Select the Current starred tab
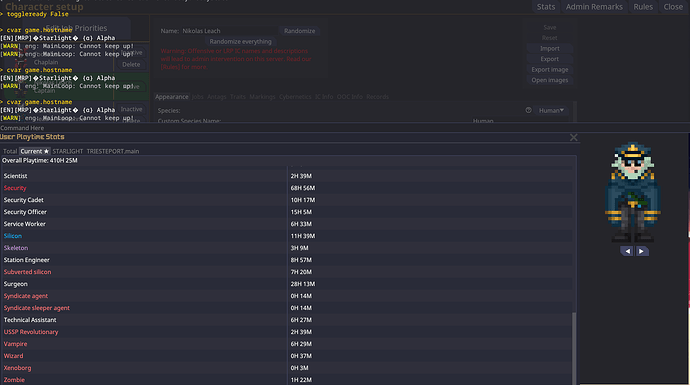Image resolution: width=690 pixels, height=385 pixels. pos(34,151)
